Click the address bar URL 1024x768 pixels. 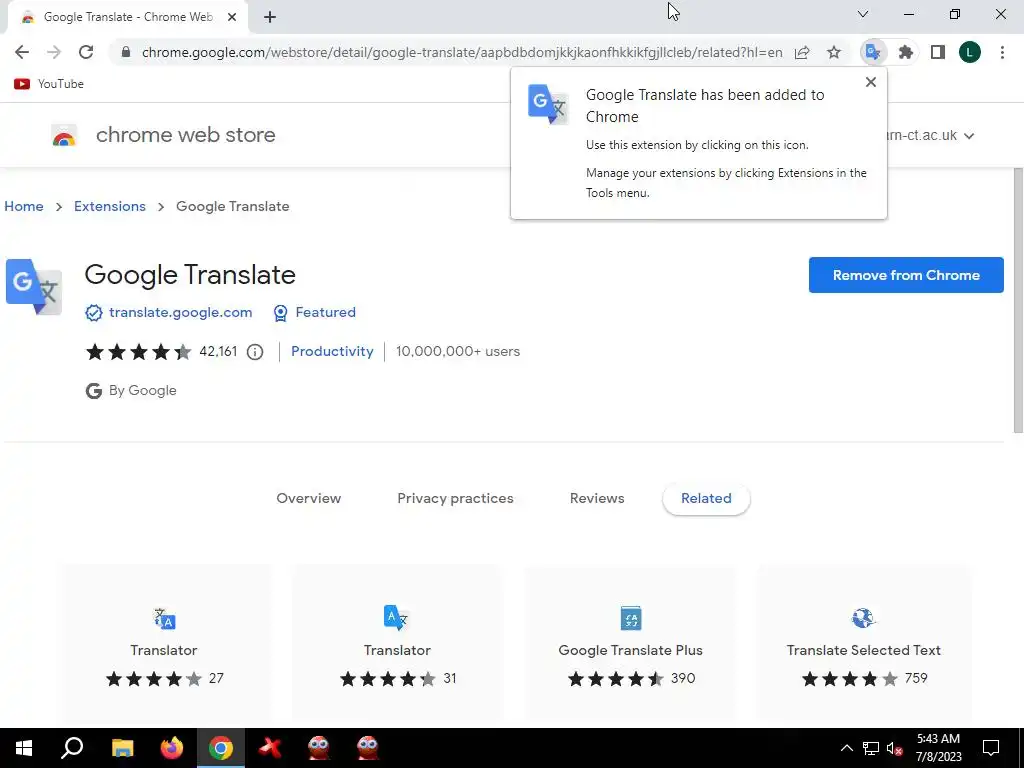pos(462,52)
